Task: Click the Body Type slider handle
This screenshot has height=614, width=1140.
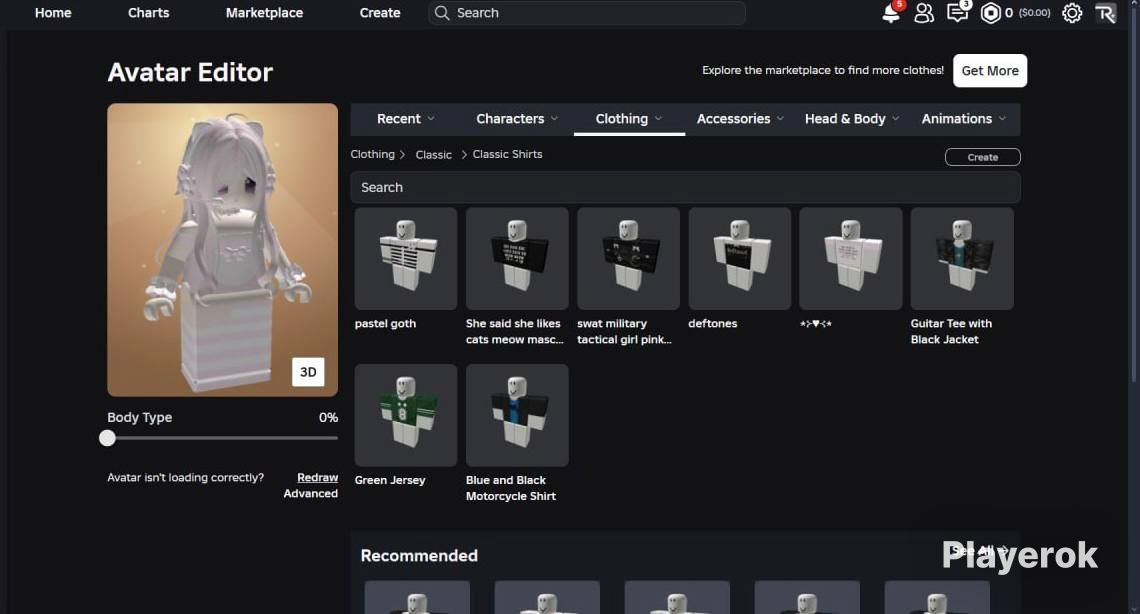Action: coord(108,437)
